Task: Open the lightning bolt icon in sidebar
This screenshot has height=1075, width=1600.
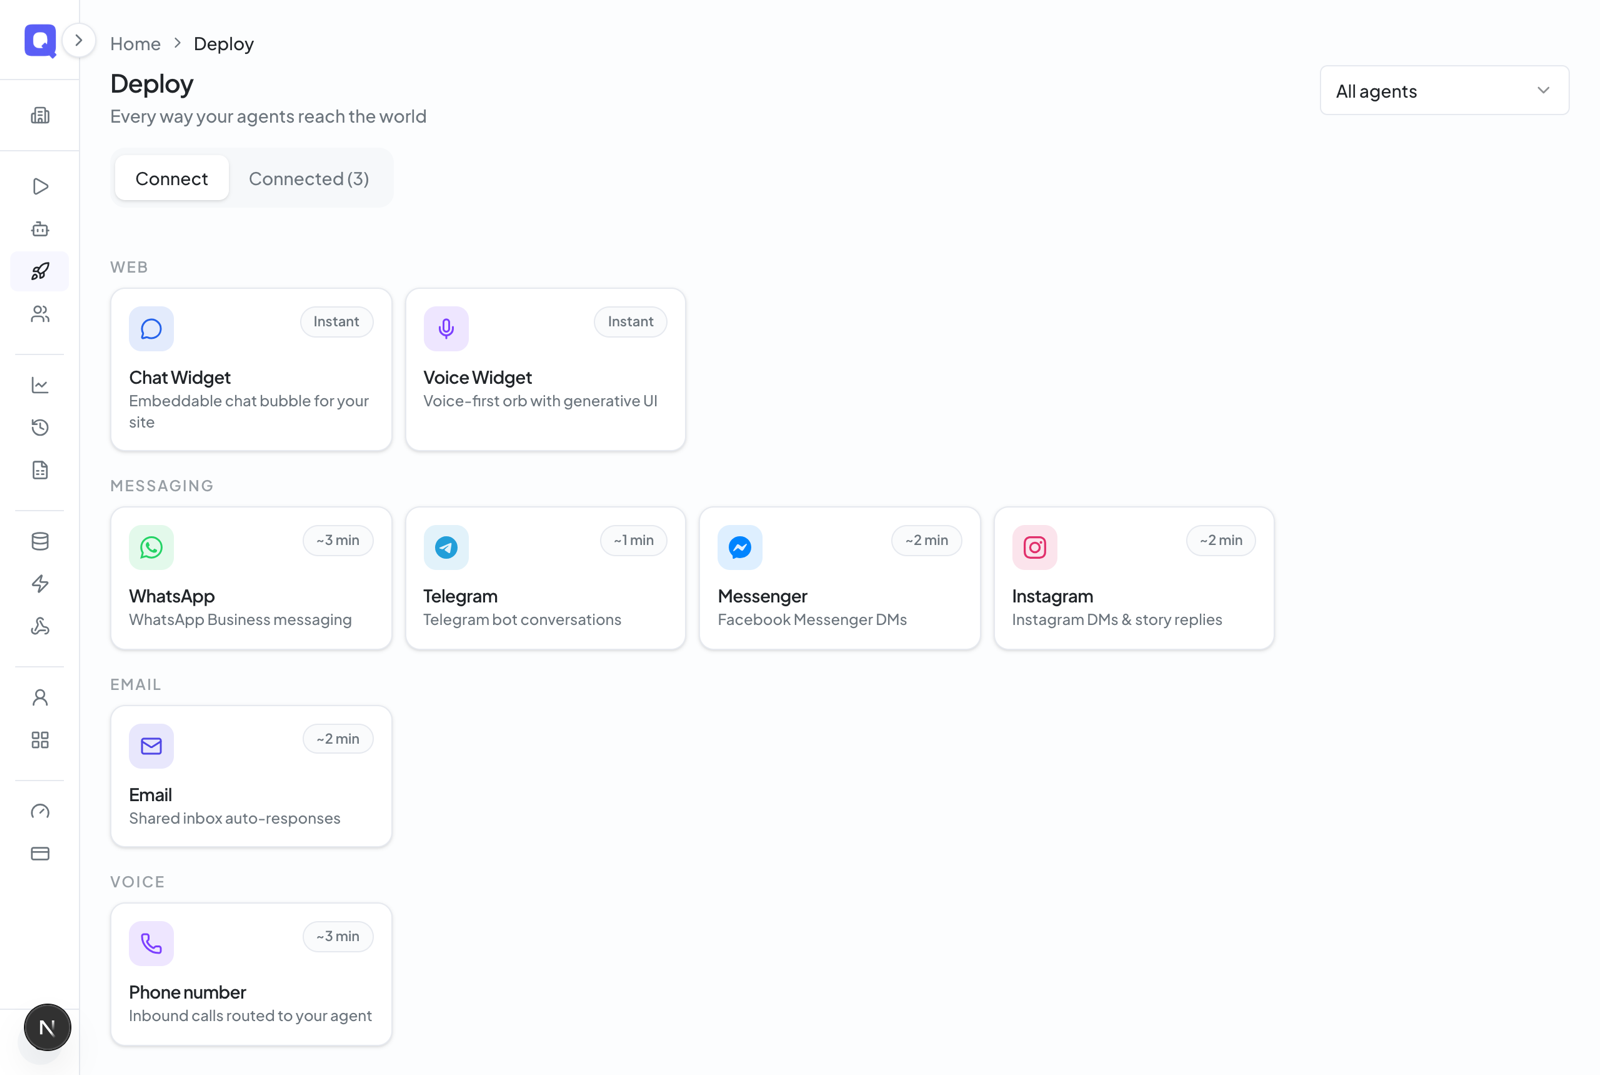Action: click(40, 583)
